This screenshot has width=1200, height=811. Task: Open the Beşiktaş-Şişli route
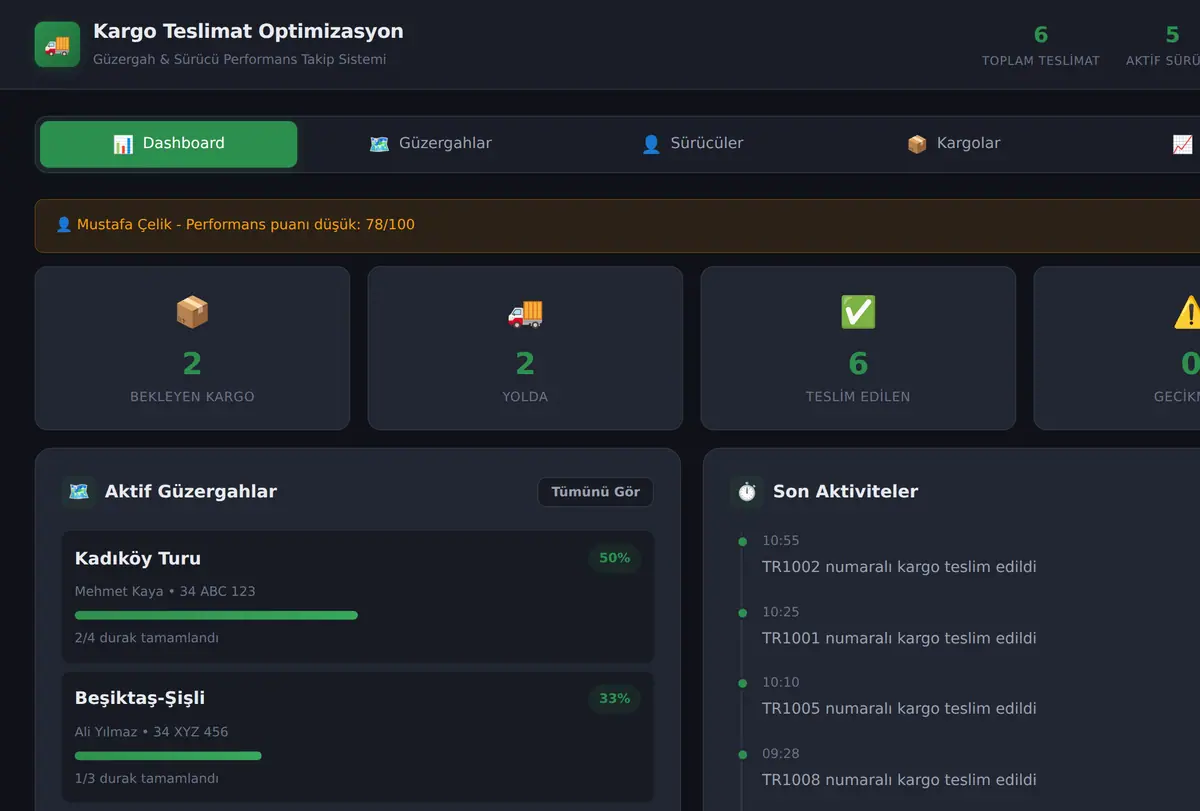click(x=358, y=737)
